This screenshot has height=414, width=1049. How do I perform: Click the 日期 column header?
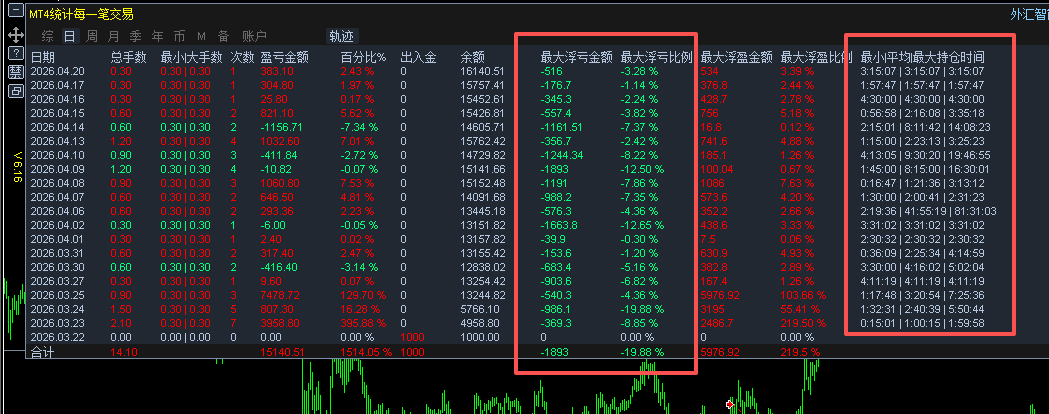[43, 58]
